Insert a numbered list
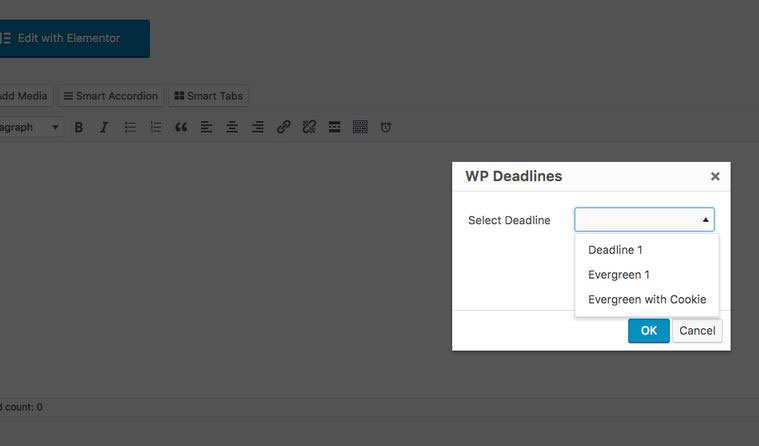759x446 pixels. (155, 127)
